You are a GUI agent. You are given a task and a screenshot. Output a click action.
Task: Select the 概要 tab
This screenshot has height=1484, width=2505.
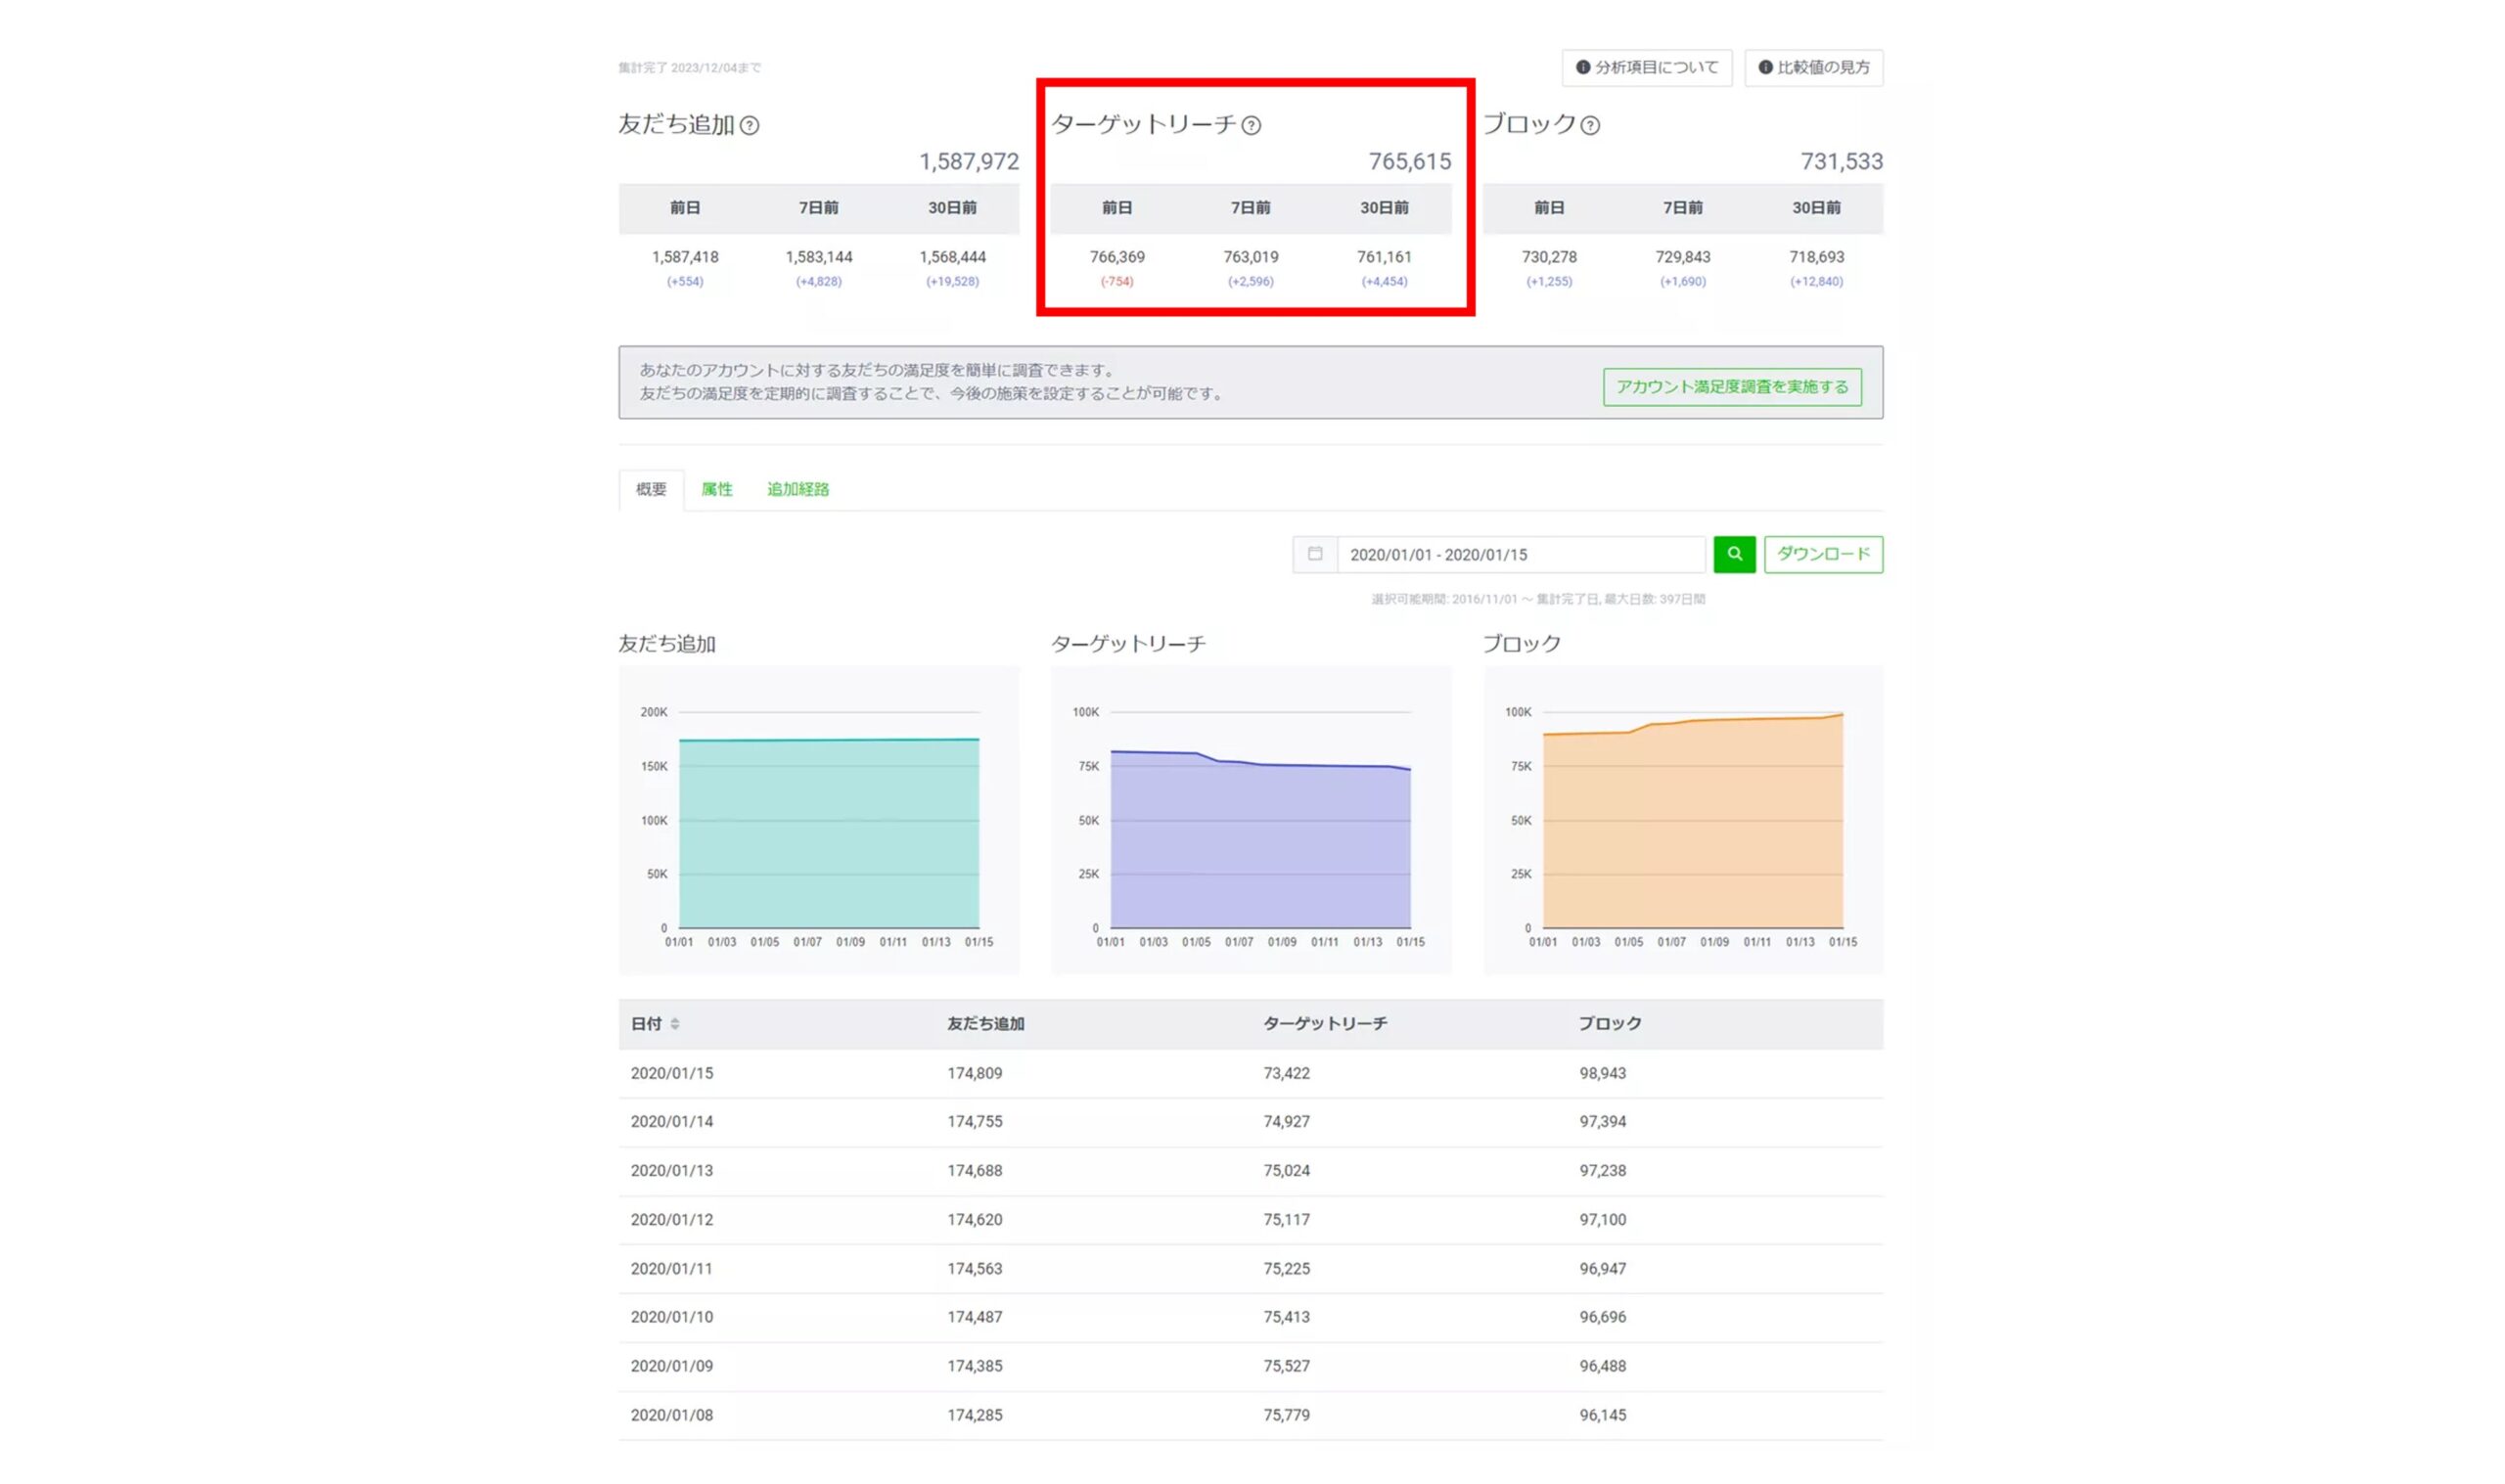click(x=651, y=489)
